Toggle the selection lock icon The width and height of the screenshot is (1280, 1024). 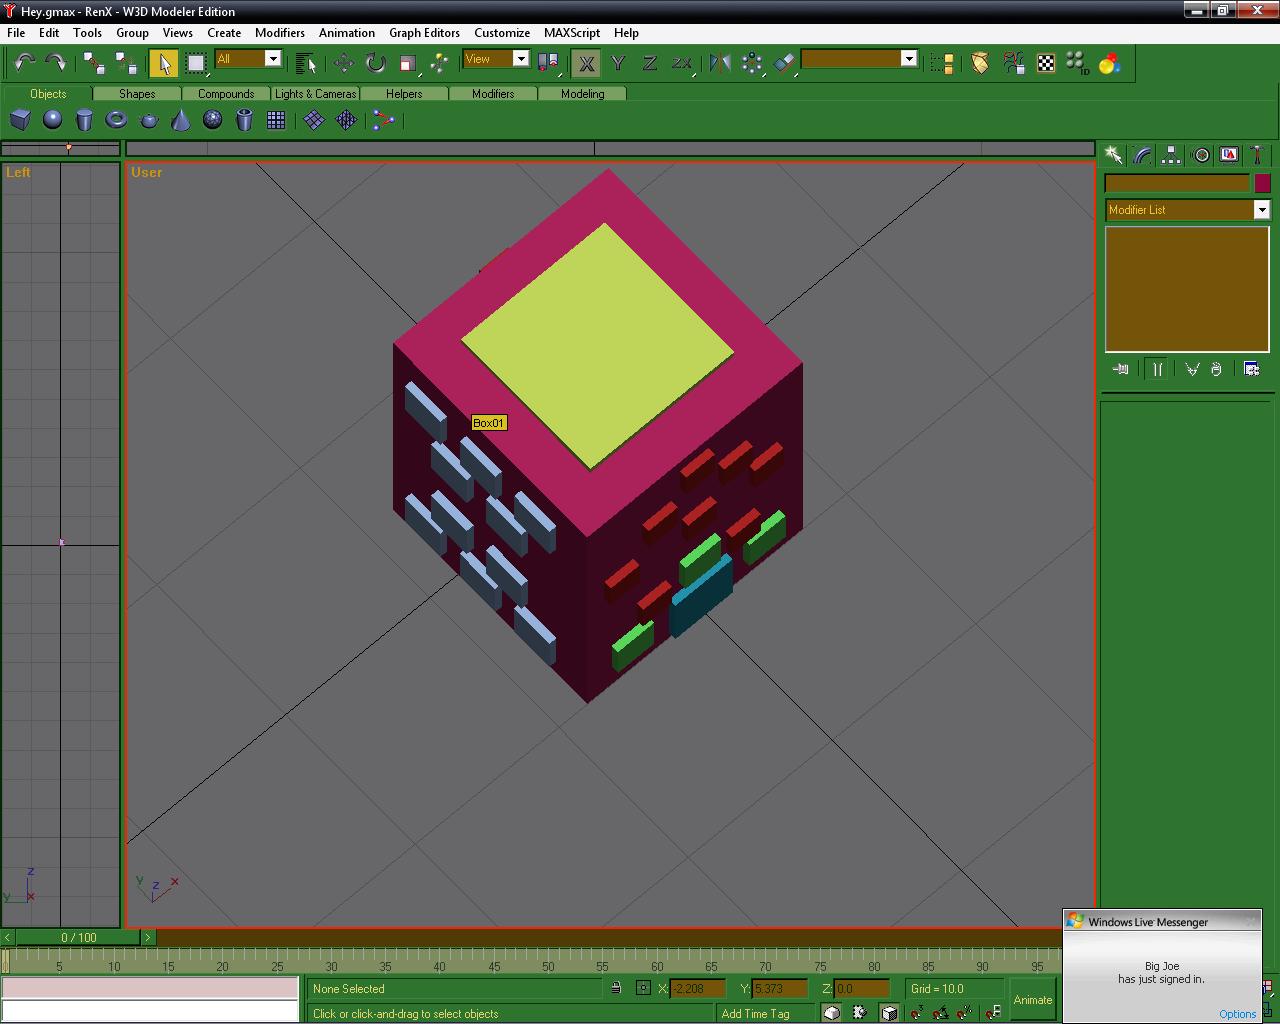(616, 988)
